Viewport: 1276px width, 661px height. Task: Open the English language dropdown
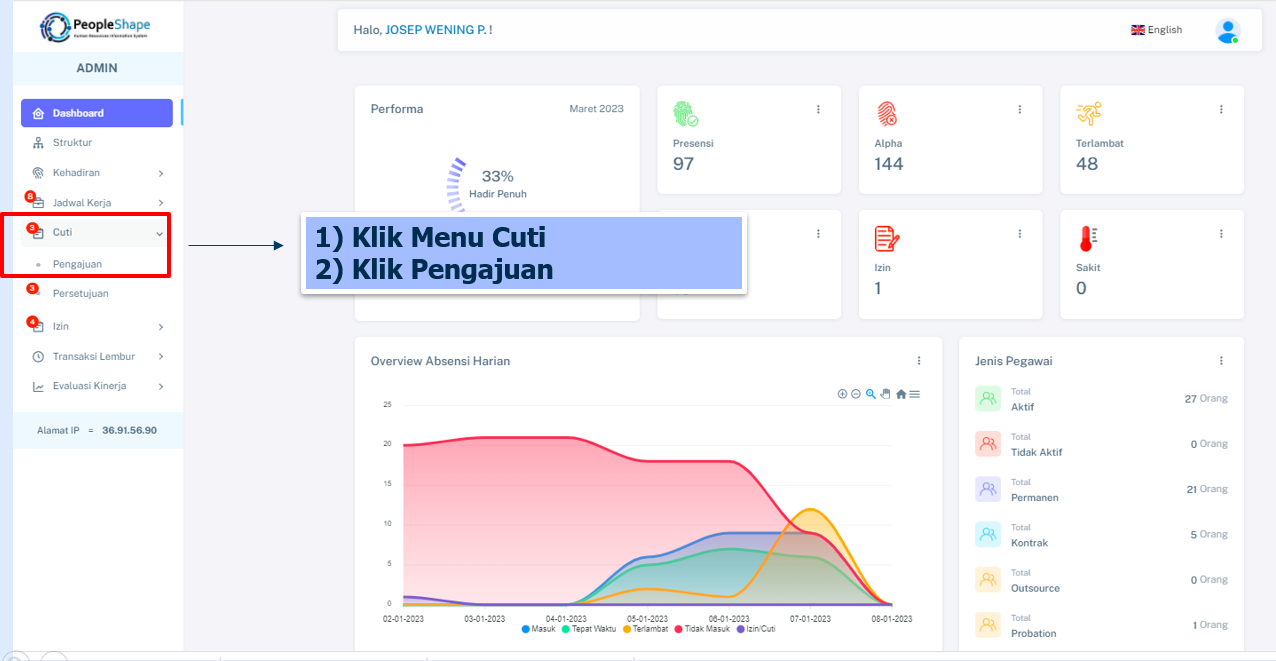pos(1156,30)
